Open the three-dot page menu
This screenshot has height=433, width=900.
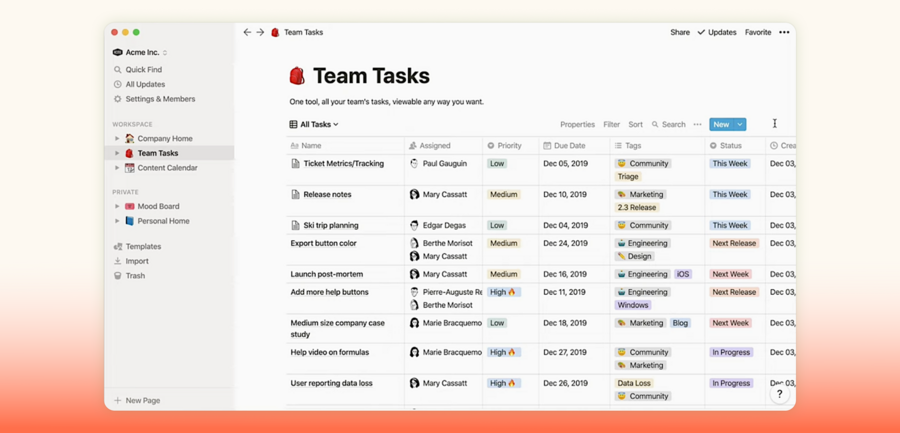point(784,32)
